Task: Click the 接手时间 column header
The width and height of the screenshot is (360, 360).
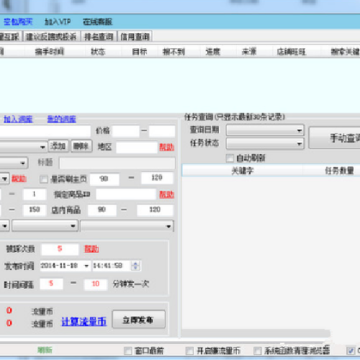Action: click(50, 52)
